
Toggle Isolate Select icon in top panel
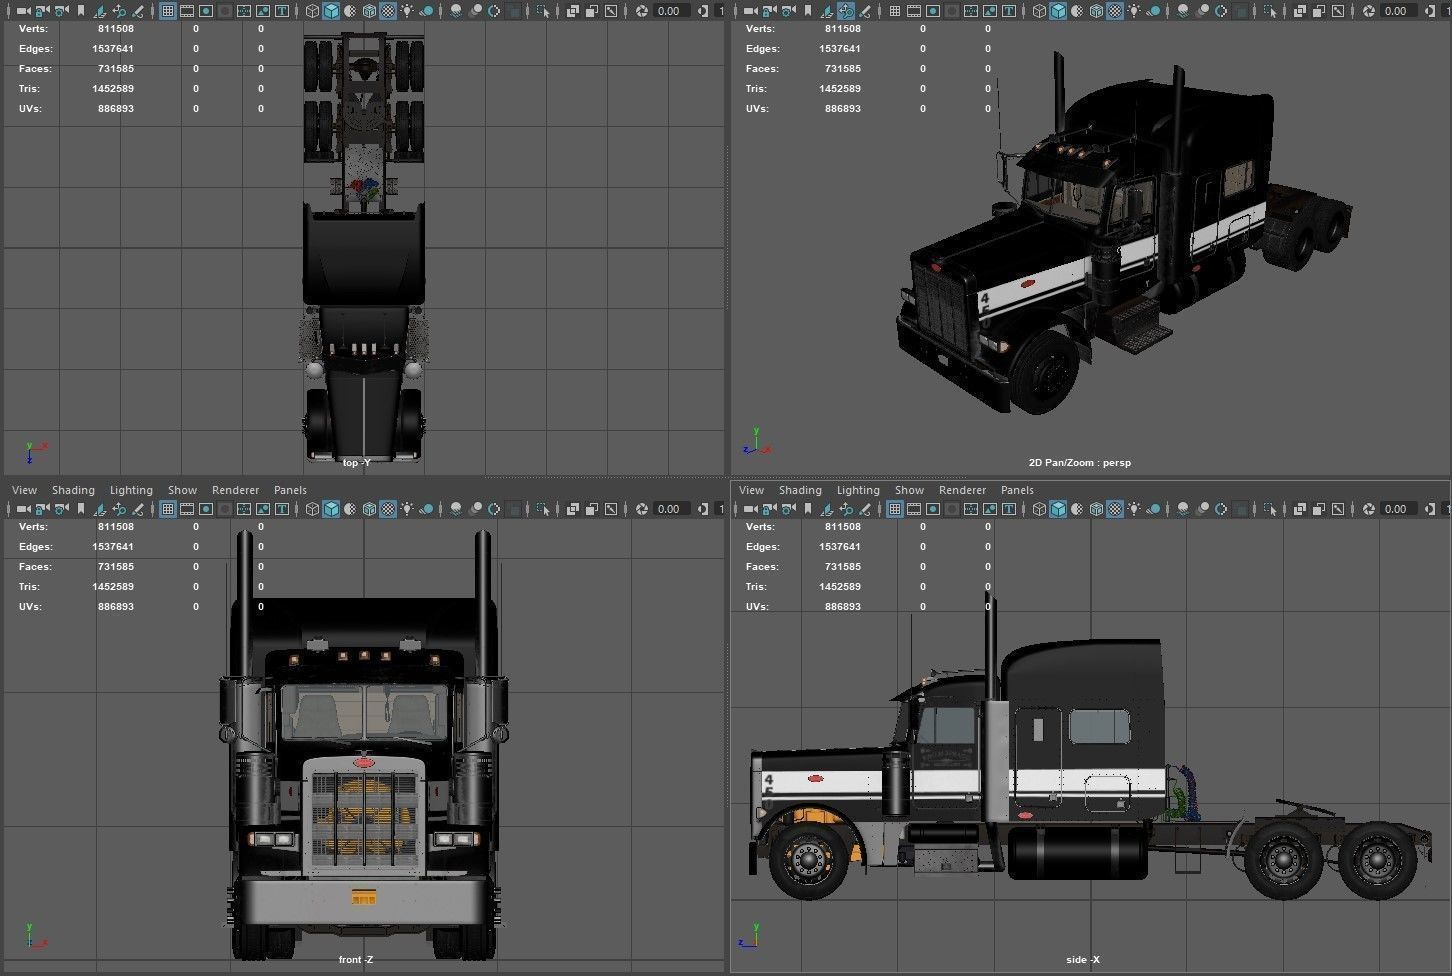pos(543,11)
